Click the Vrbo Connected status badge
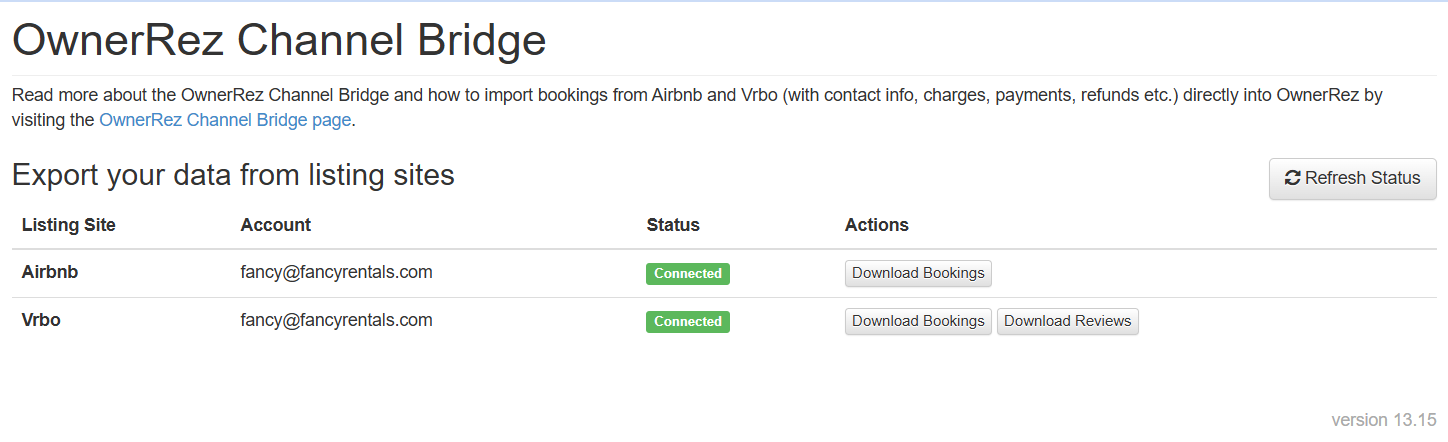 click(x=688, y=322)
